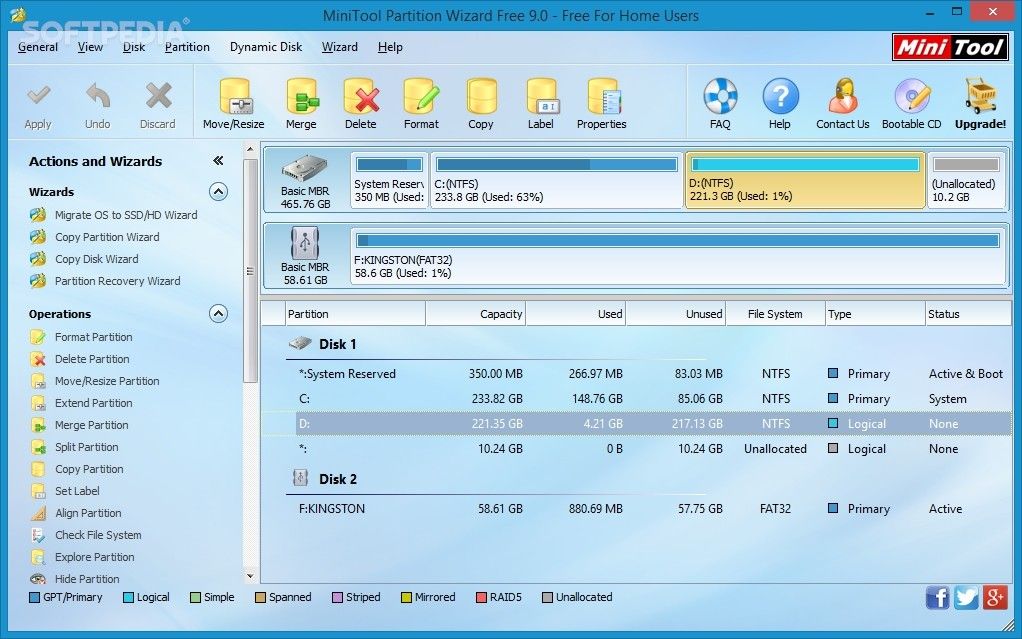The width and height of the screenshot is (1022, 639).
Task: Click the Apply checkmark icon
Action: tap(38, 96)
